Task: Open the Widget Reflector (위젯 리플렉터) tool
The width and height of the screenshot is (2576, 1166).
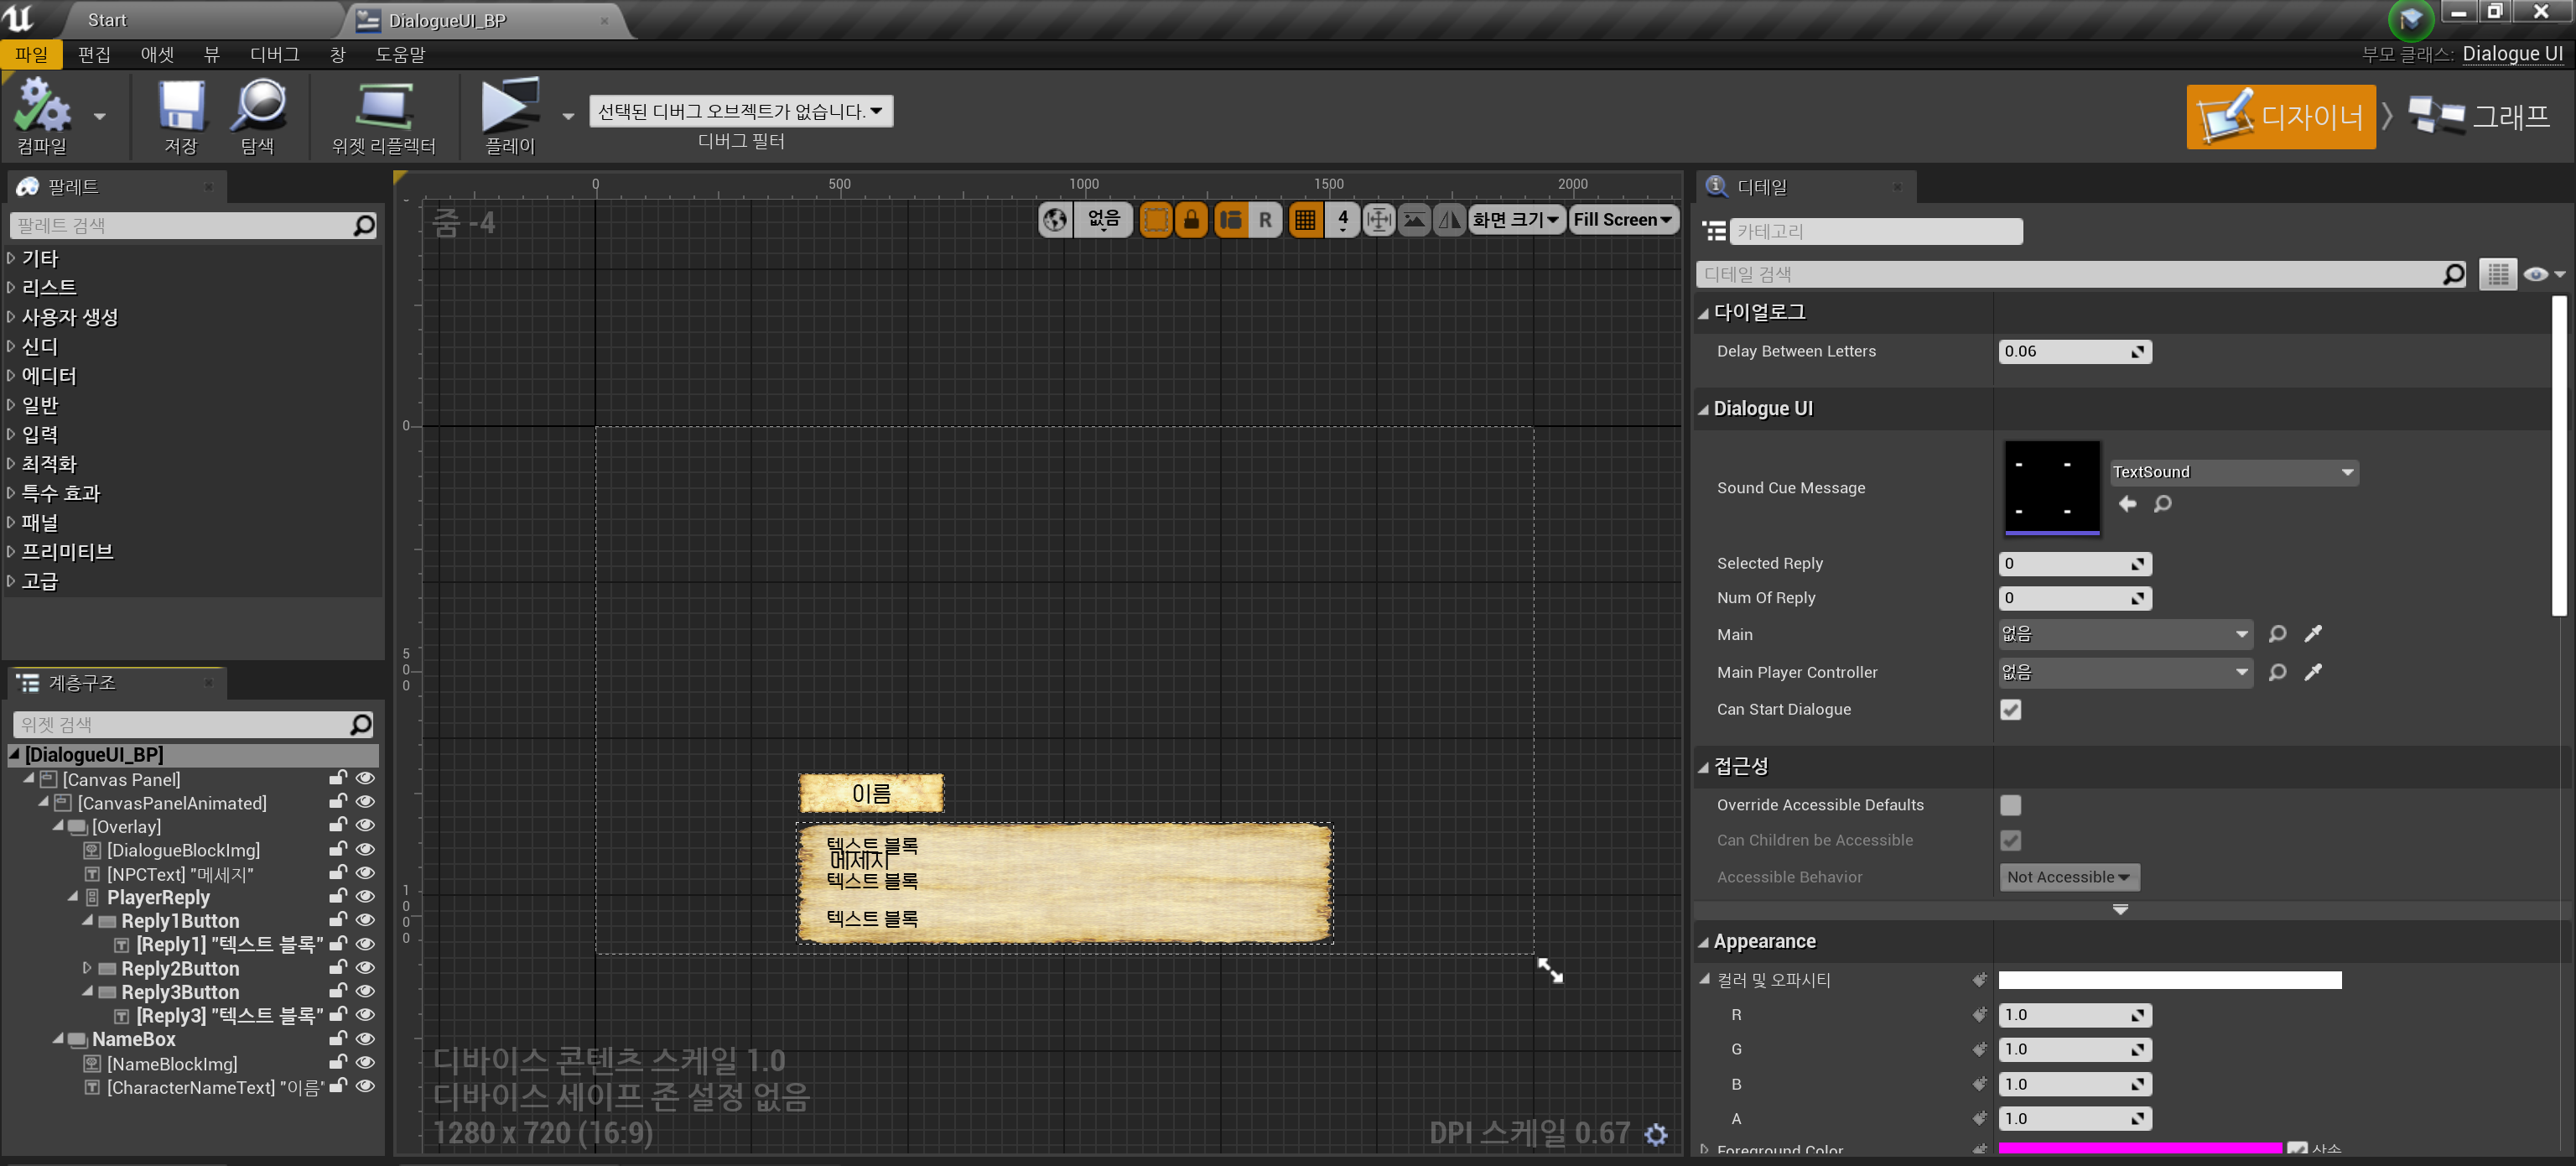Action: pos(383,106)
